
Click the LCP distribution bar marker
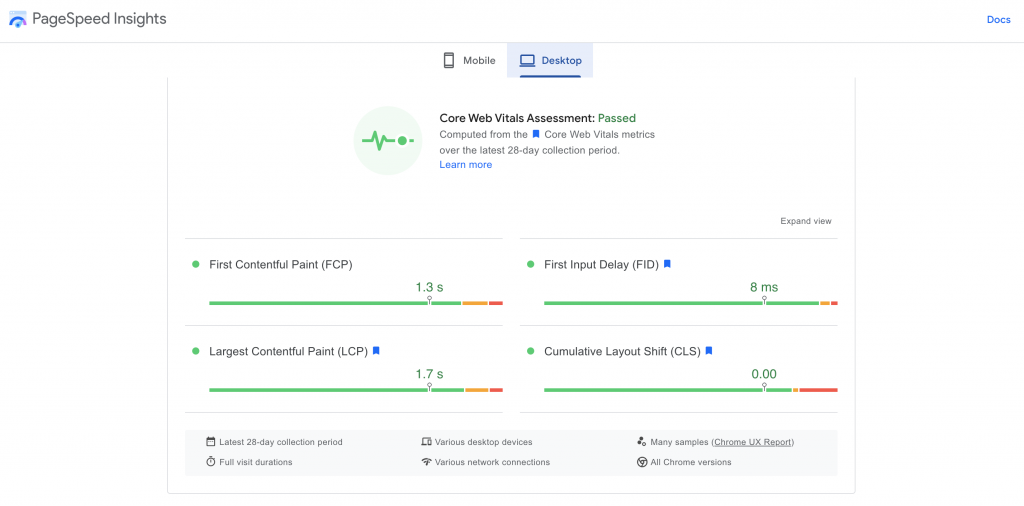pos(430,388)
